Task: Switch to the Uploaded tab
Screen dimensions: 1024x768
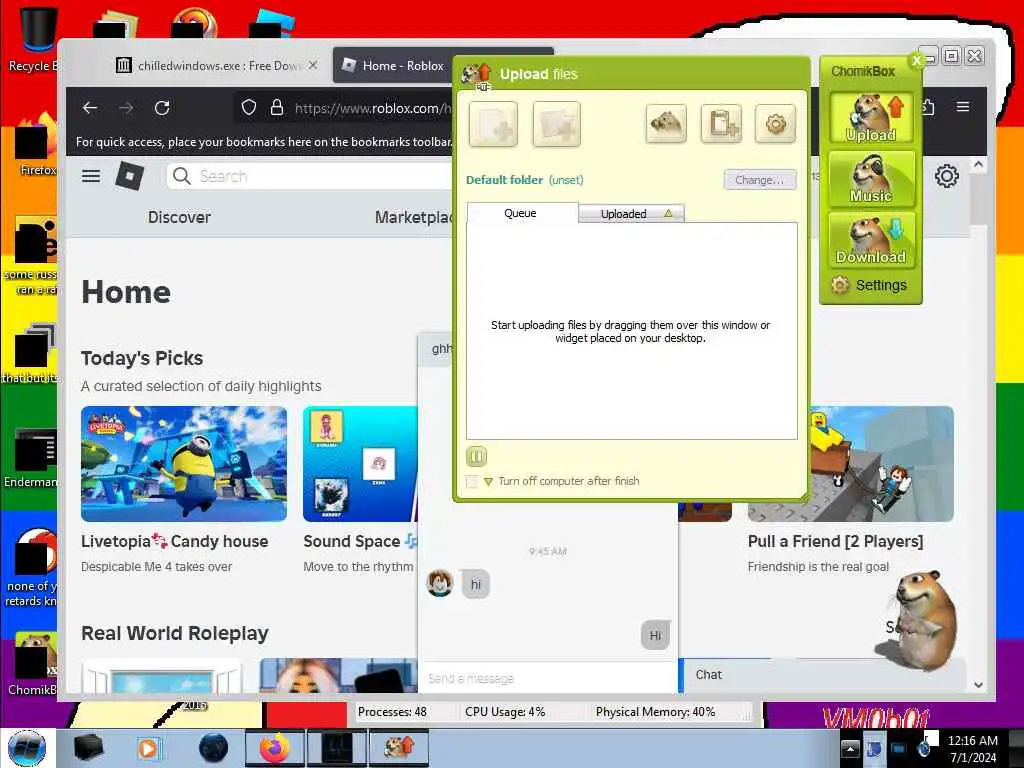Action: coord(632,214)
